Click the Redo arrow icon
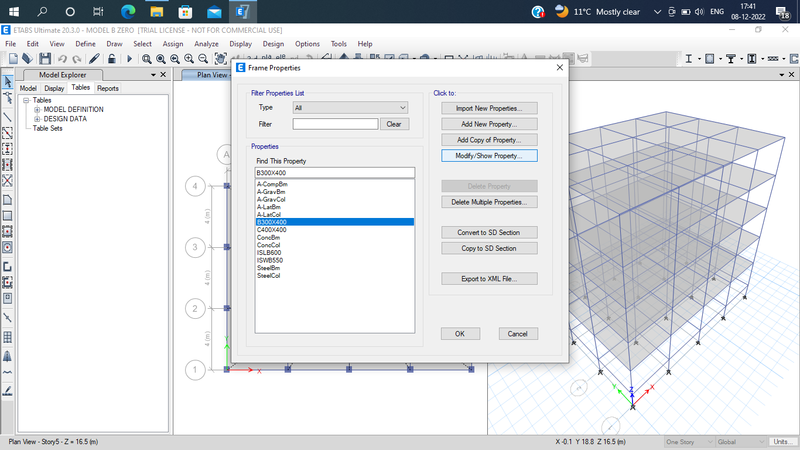 tap(77, 59)
